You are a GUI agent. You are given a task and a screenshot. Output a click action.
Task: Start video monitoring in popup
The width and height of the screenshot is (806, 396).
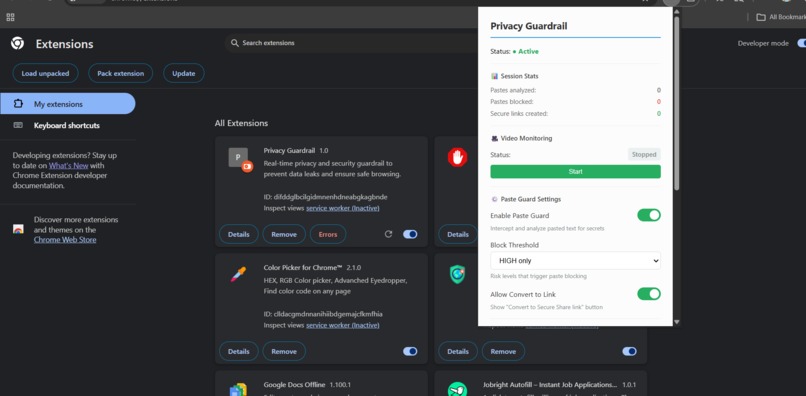click(x=575, y=172)
